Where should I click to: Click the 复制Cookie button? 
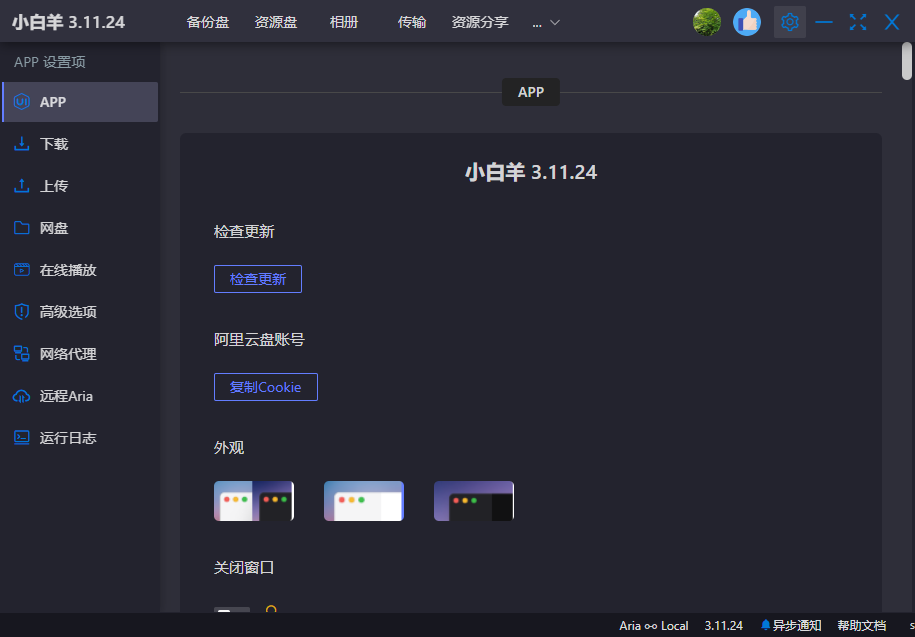click(266, 387)
